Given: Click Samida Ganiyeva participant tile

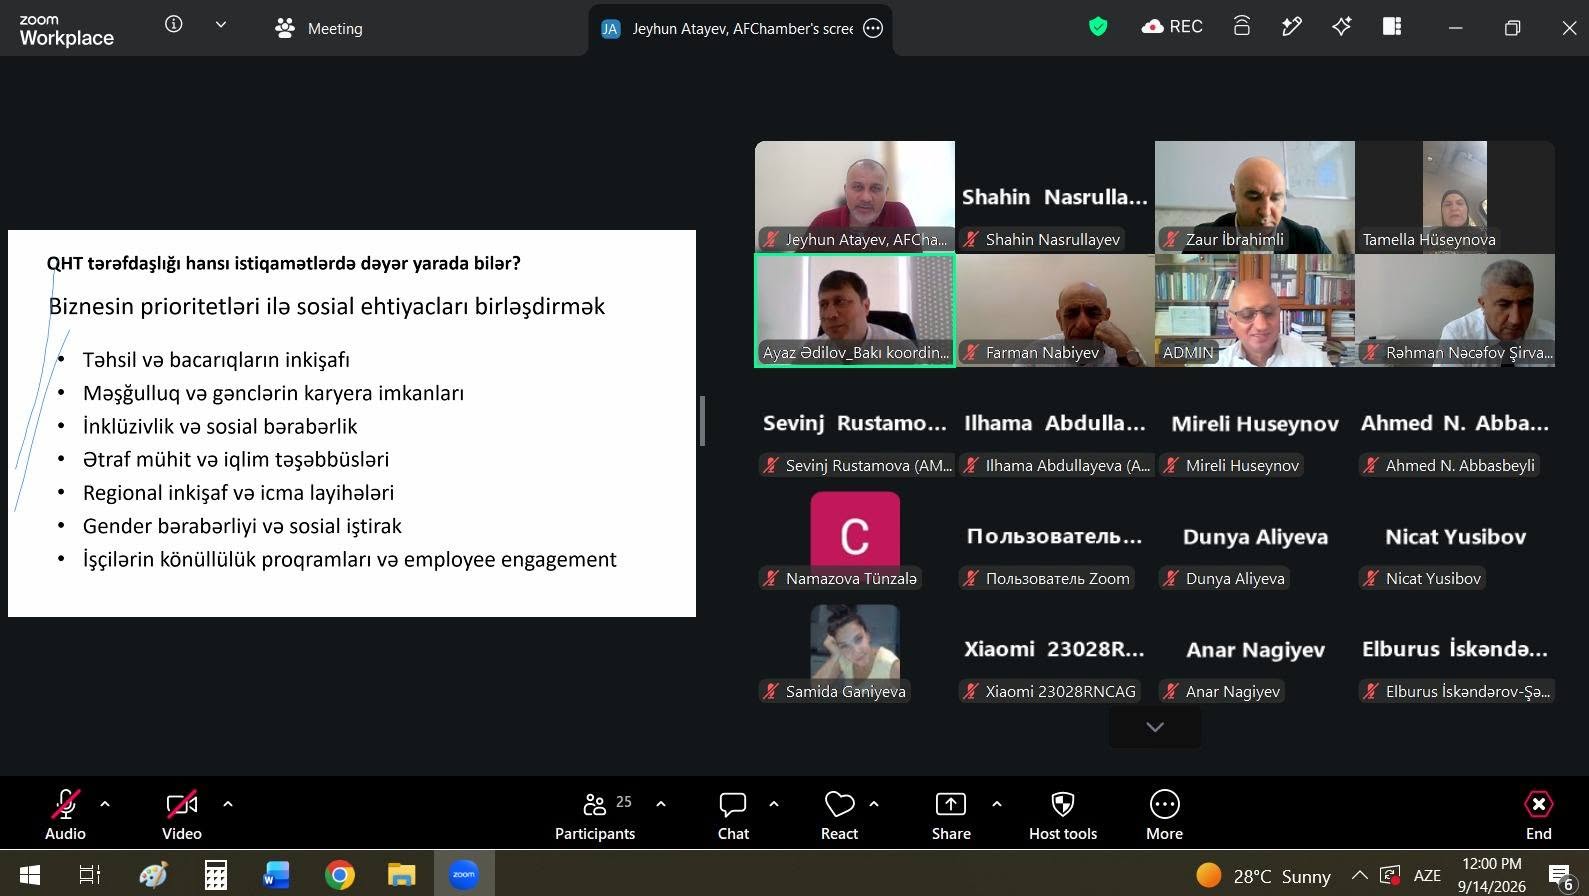Looking at the screenshot, I should click(855, 649).
